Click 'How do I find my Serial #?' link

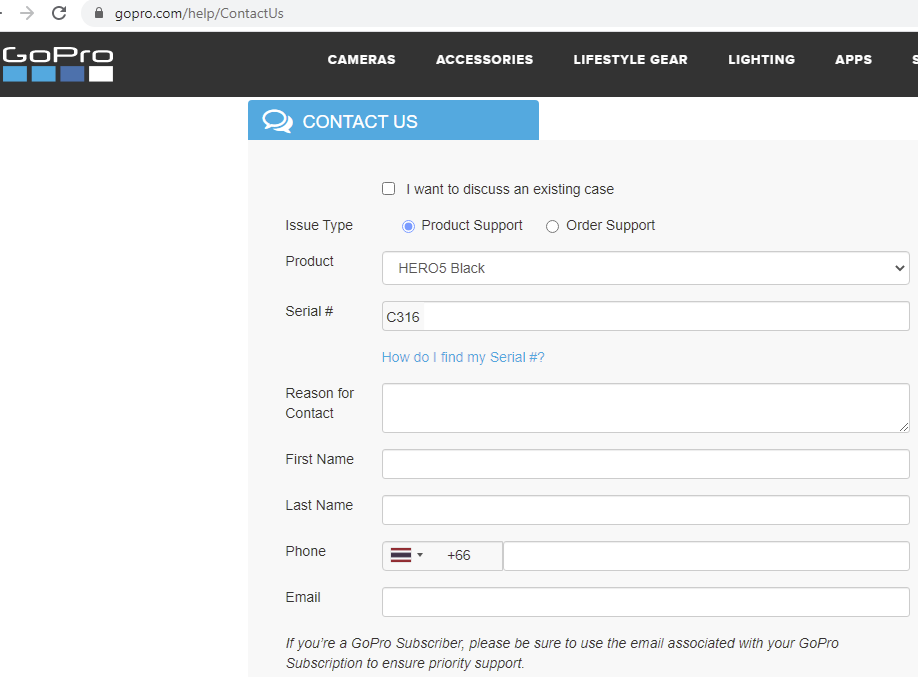point(463,356)
